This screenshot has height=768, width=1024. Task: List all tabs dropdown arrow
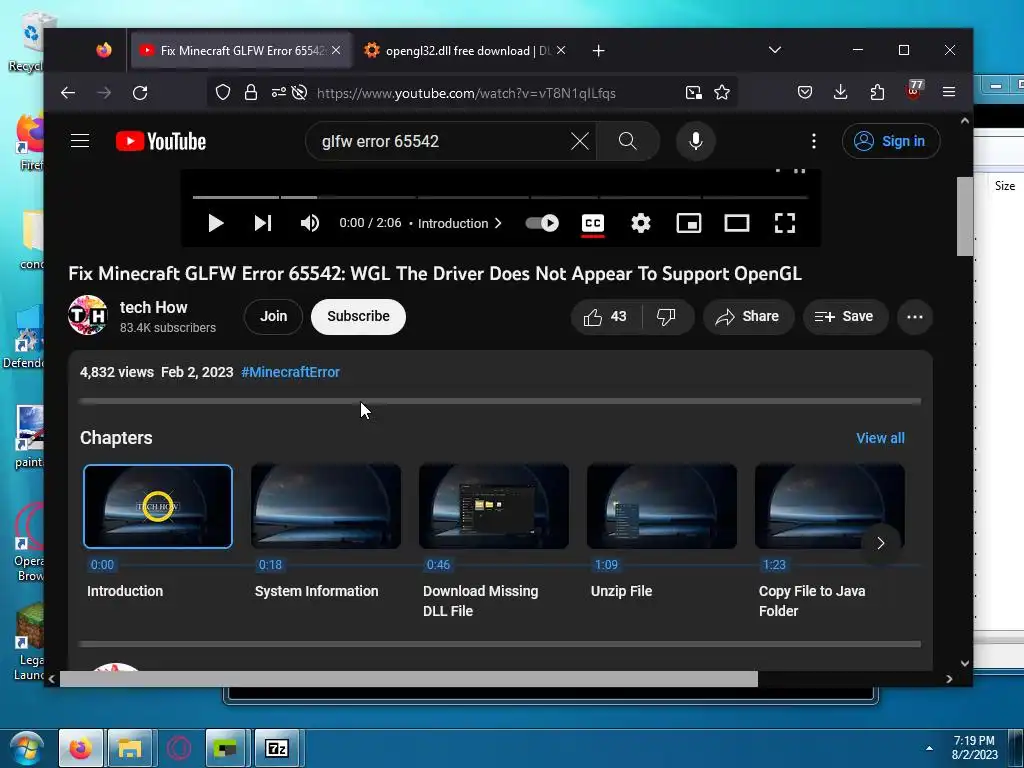(x=775, y=50)
